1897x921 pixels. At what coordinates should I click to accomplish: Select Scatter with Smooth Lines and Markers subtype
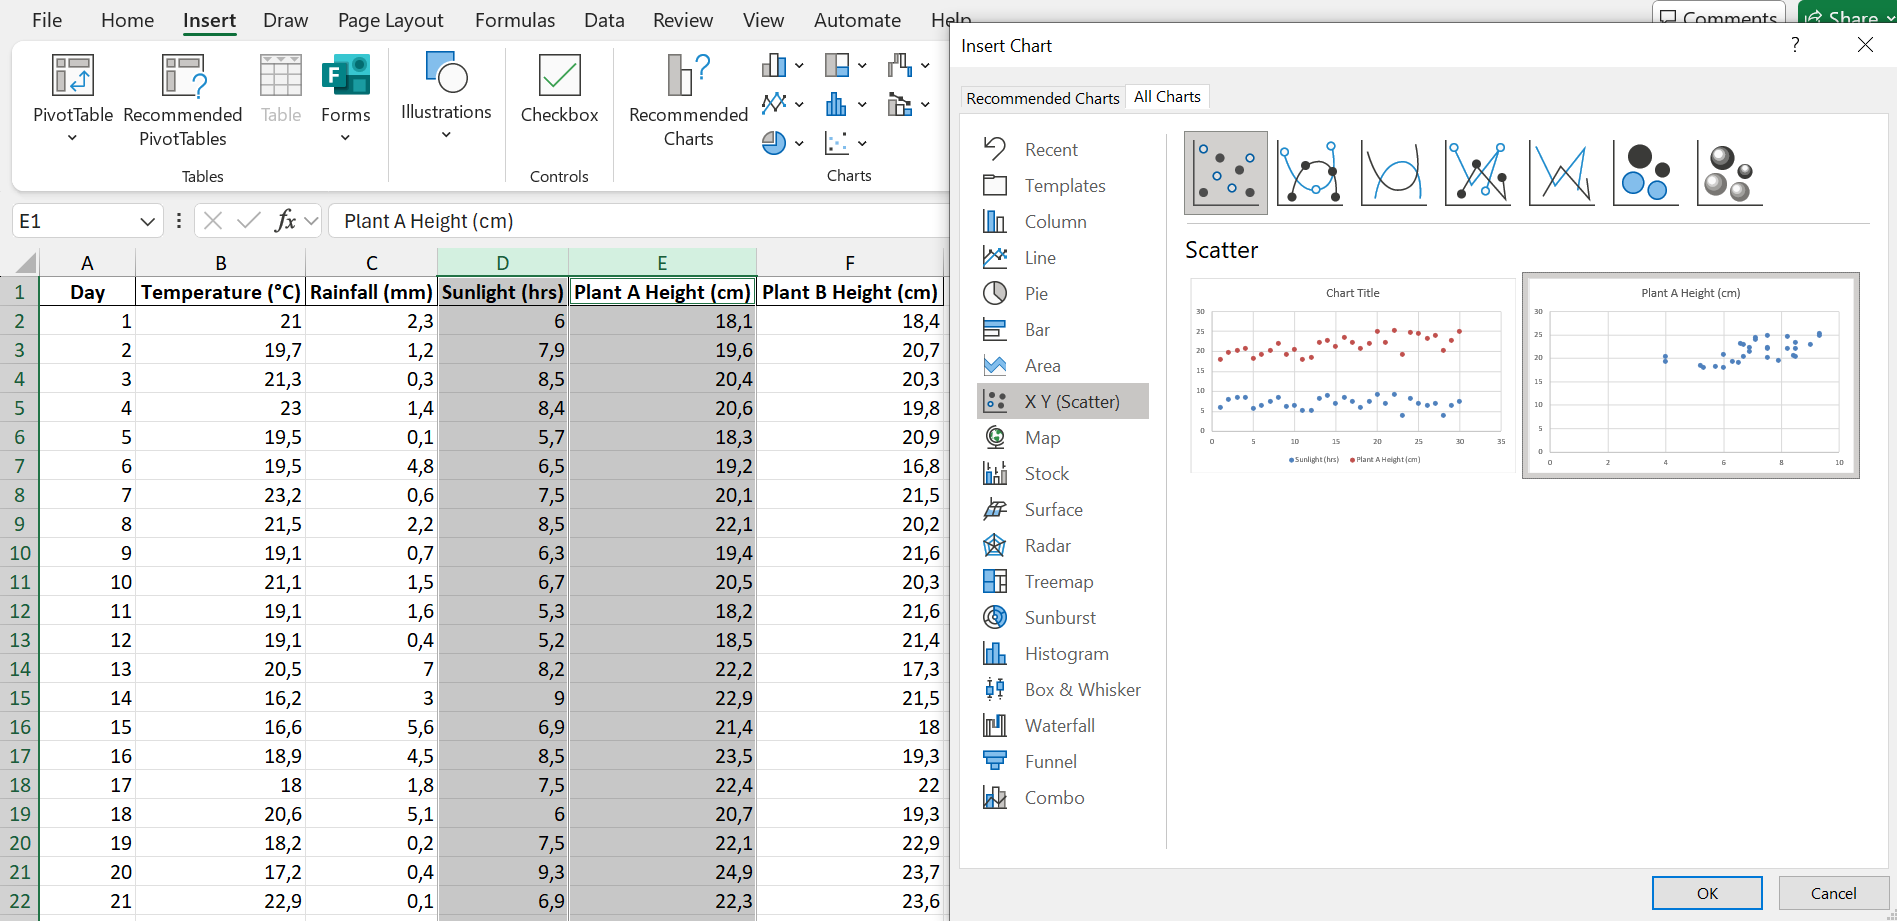(1309, 173)
